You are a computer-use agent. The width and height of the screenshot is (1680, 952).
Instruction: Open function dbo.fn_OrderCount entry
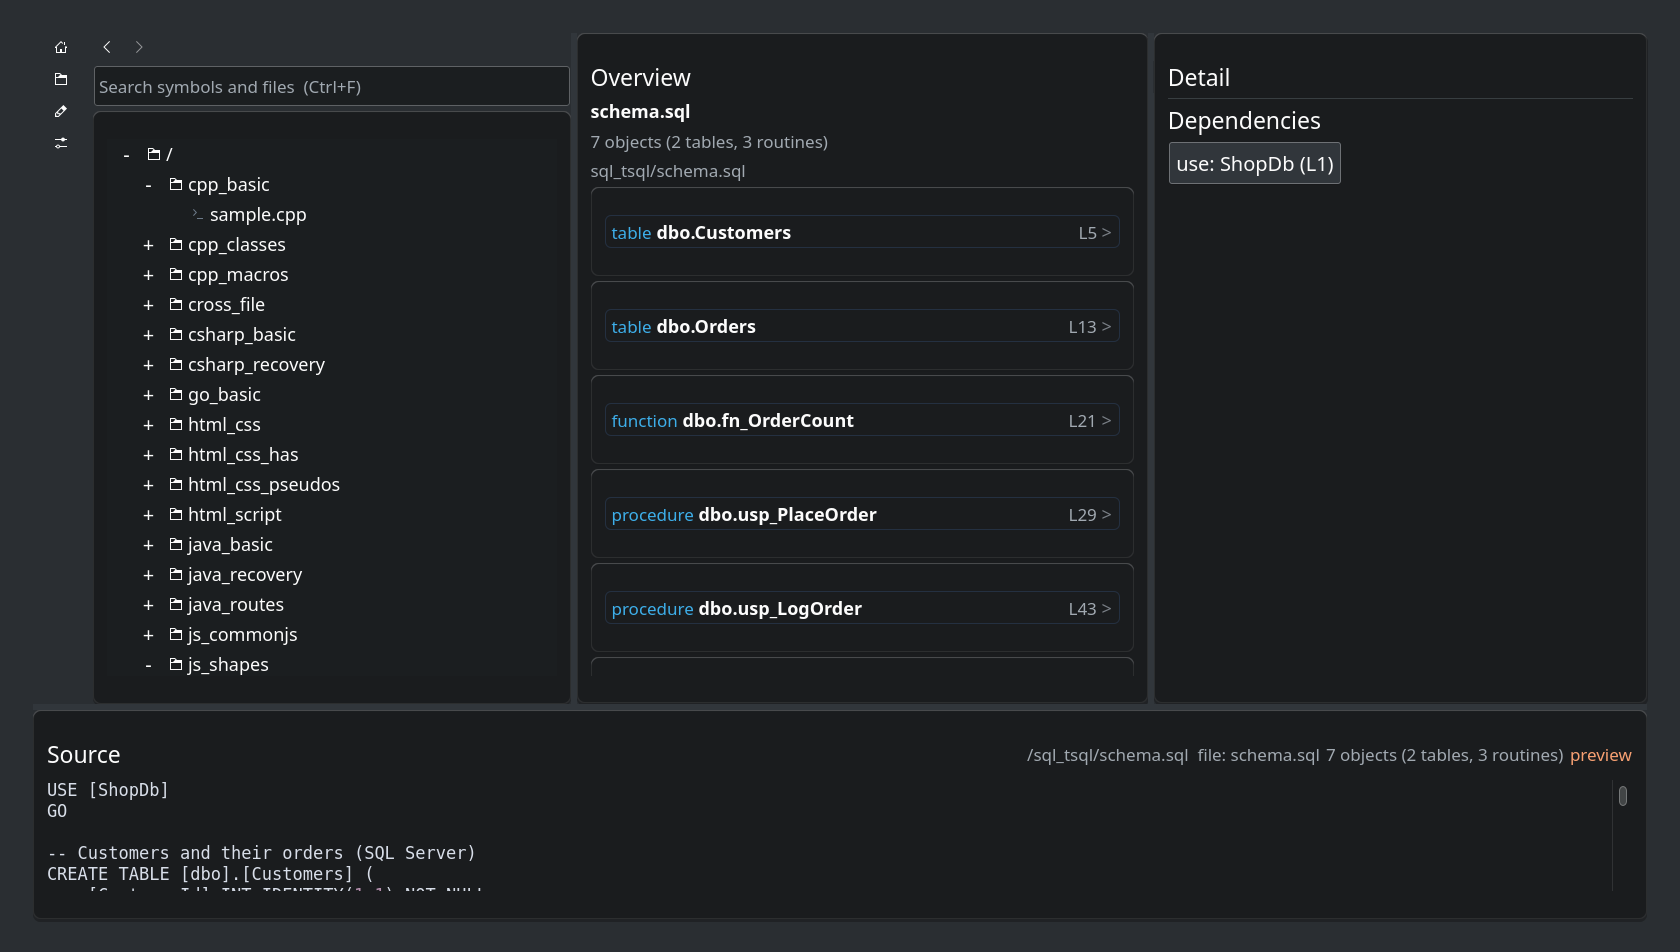(x=862, y=420)
